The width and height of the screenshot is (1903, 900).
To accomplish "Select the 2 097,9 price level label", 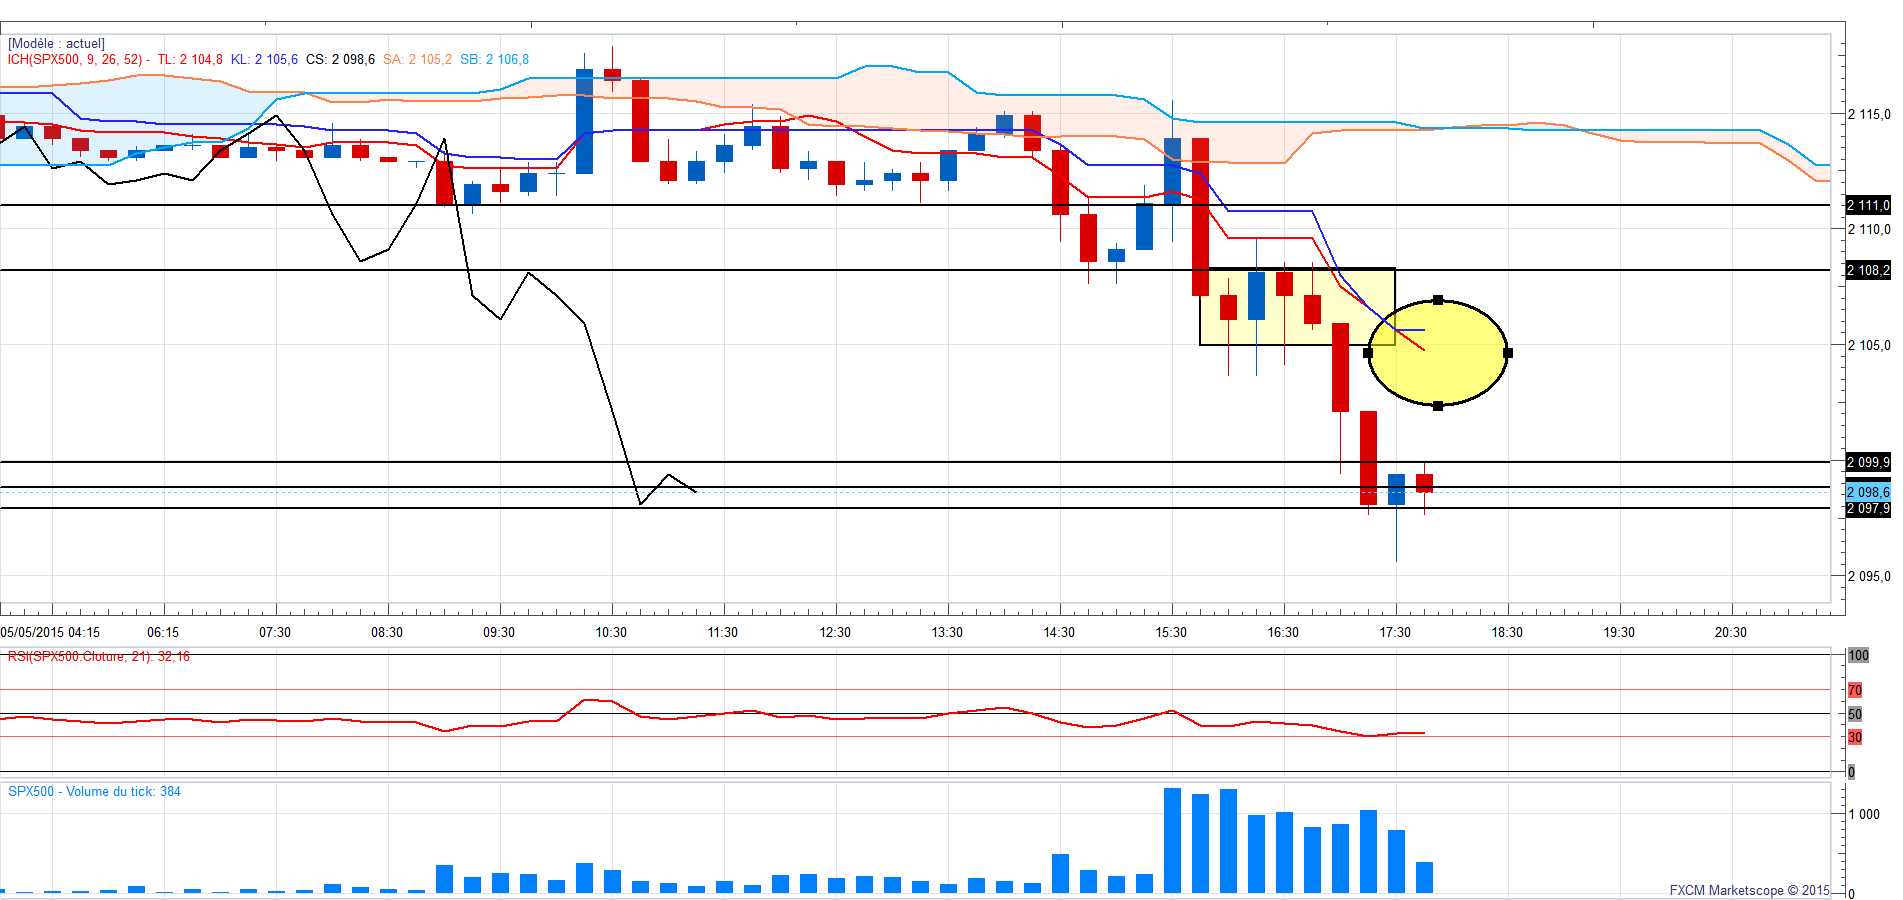I will pos(1868,509).
